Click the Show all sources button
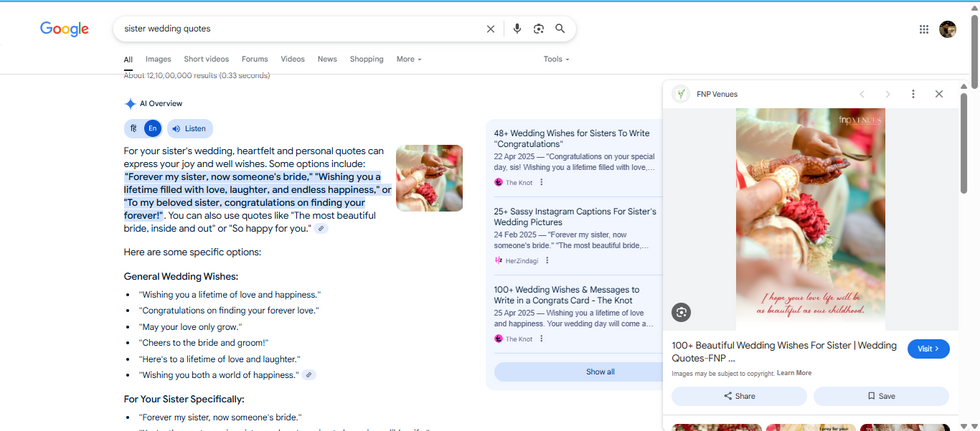Viewport: 980px width, 431px height. 579,372
